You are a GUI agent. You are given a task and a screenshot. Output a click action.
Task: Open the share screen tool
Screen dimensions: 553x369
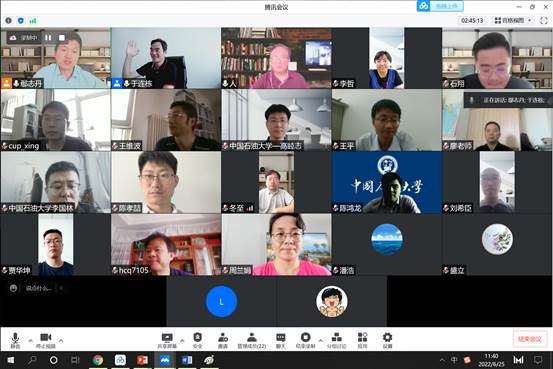tap(167, 340)
